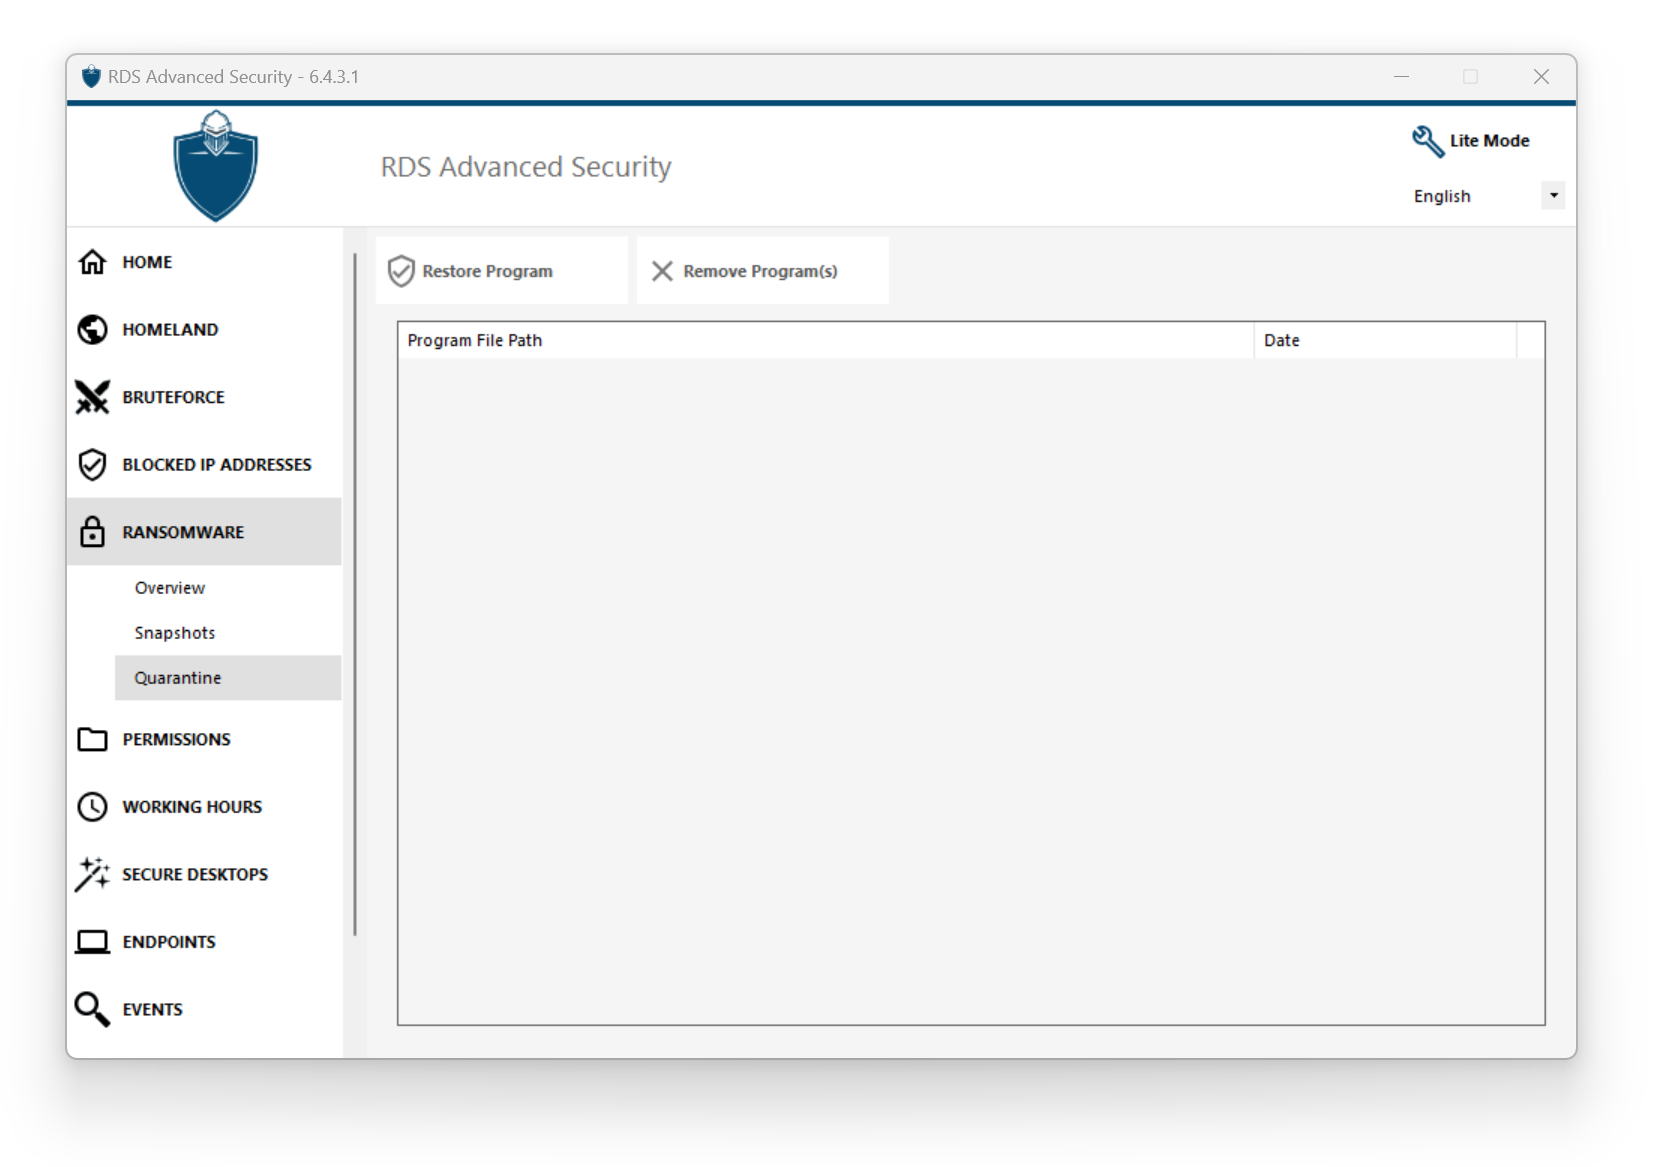This screenshot has width=1653, height=1167.
Task: Click the title bar shield app icon
Action: 91,77
